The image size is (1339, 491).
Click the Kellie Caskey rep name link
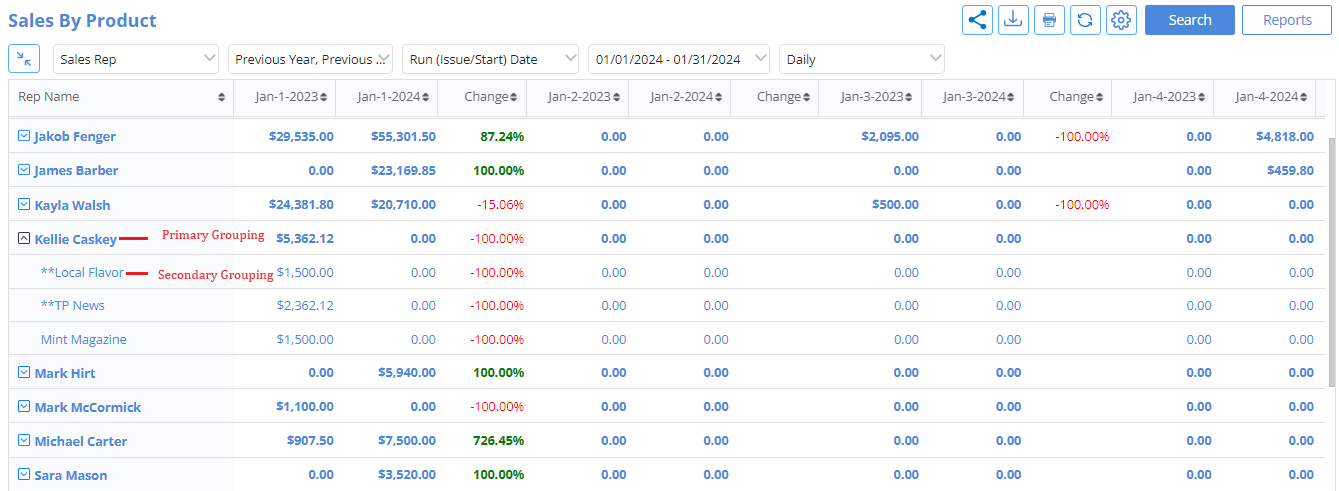pos(75,239)
